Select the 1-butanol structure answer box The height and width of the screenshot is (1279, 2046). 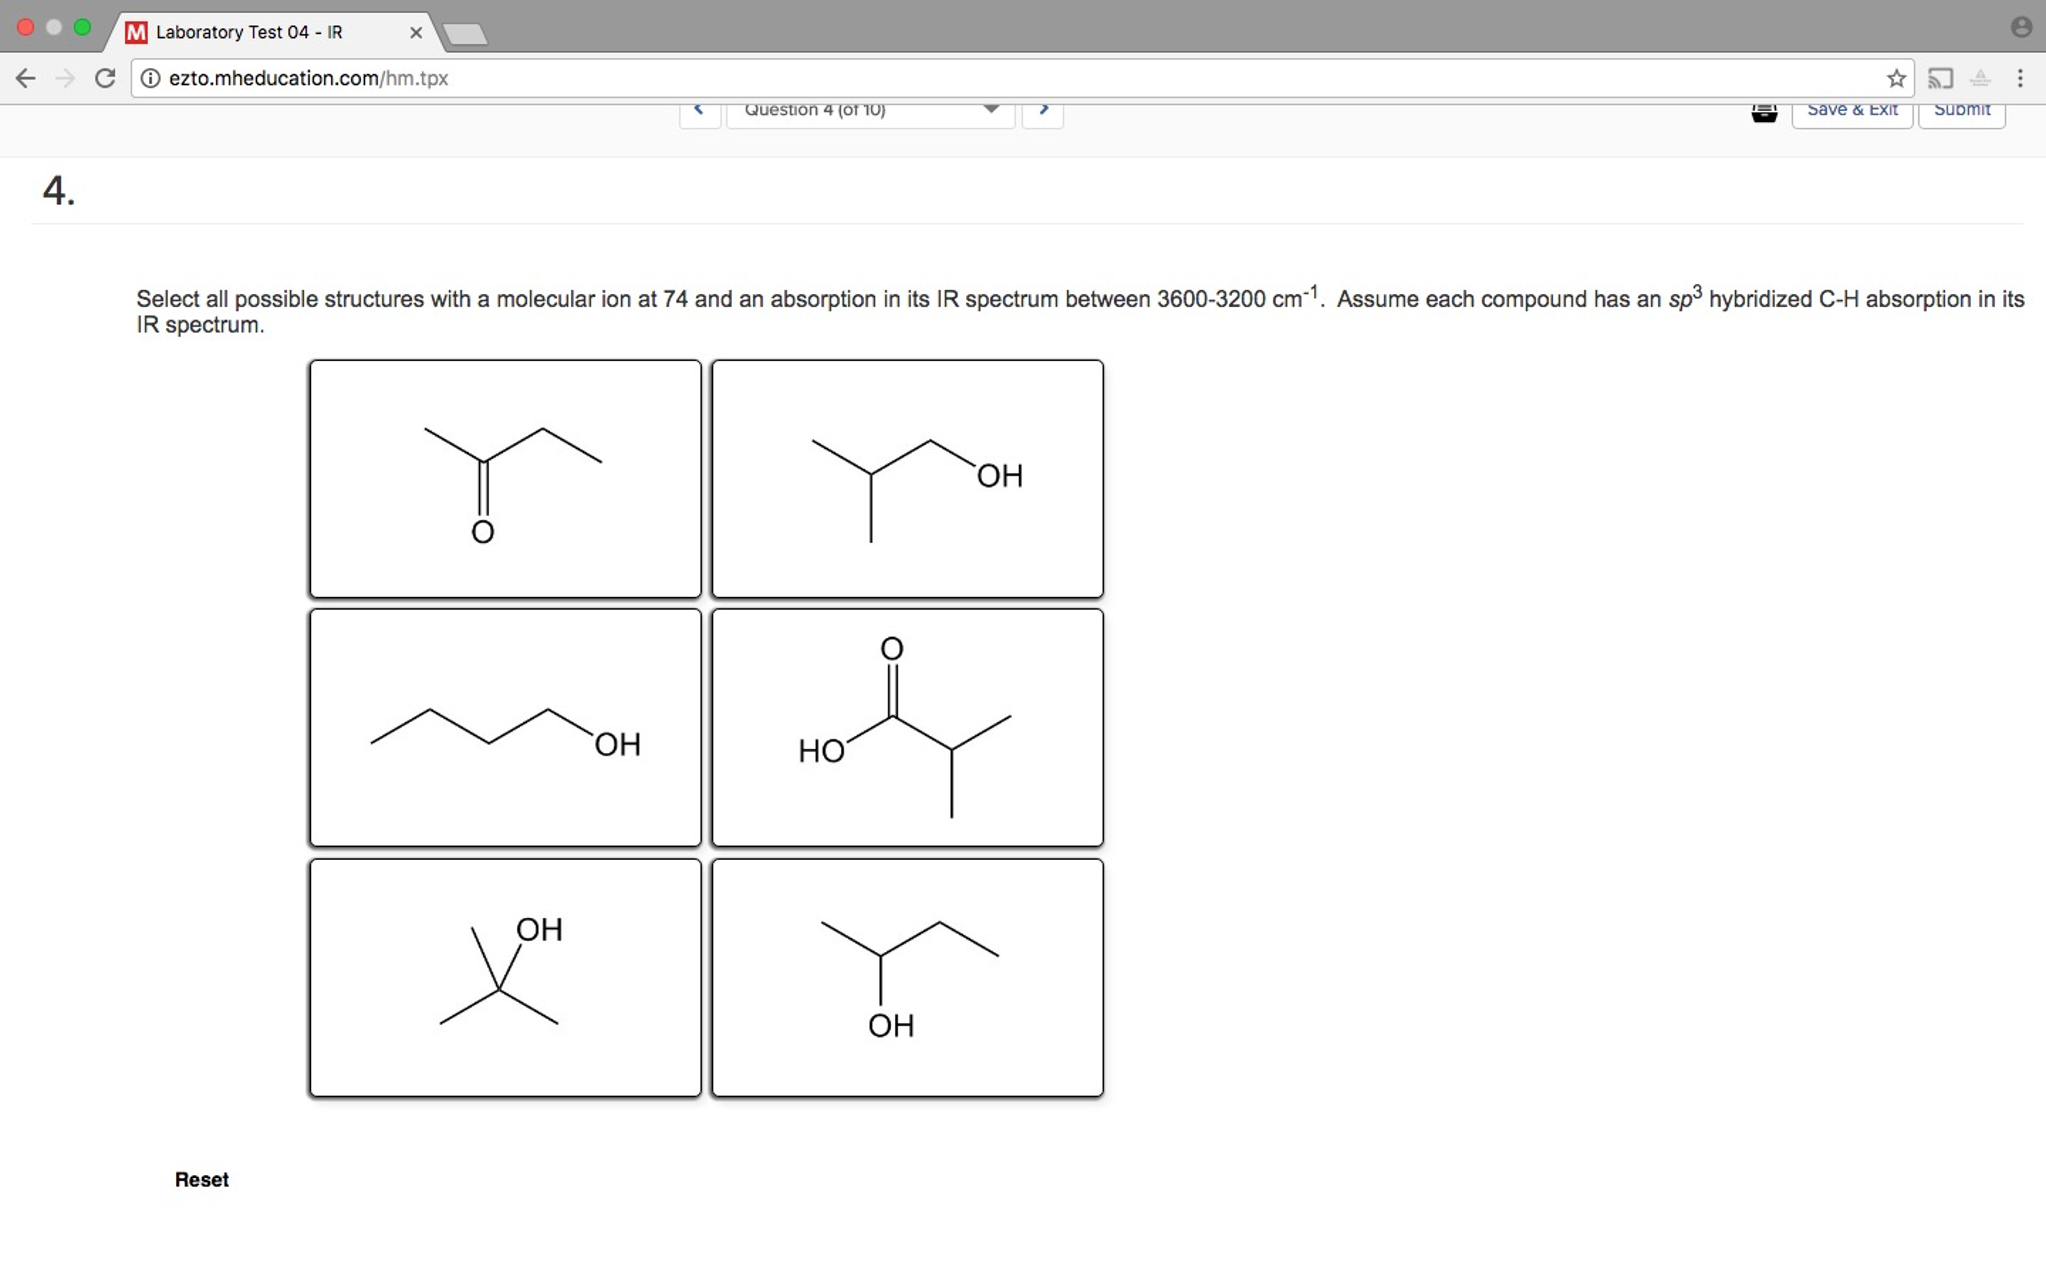504,727
